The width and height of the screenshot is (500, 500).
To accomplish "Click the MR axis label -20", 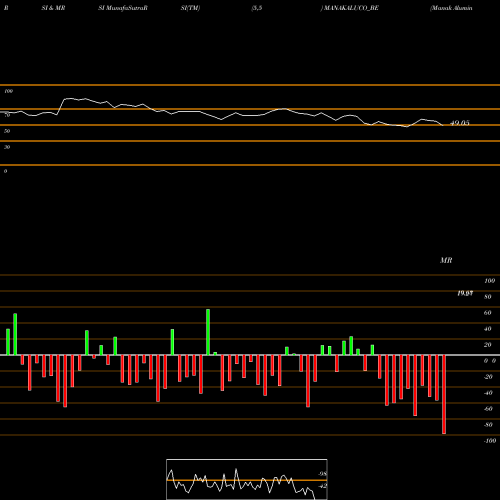I will (488, 377).
